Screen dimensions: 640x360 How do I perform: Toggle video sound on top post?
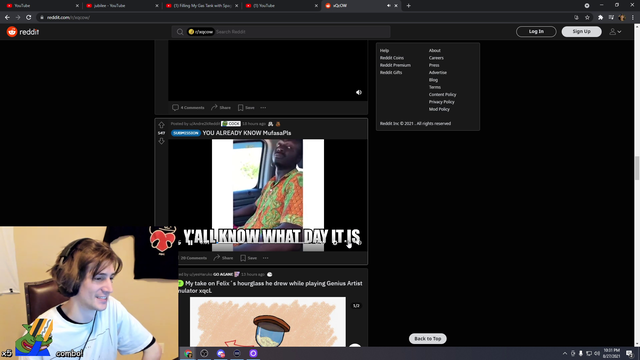point(359,92)
